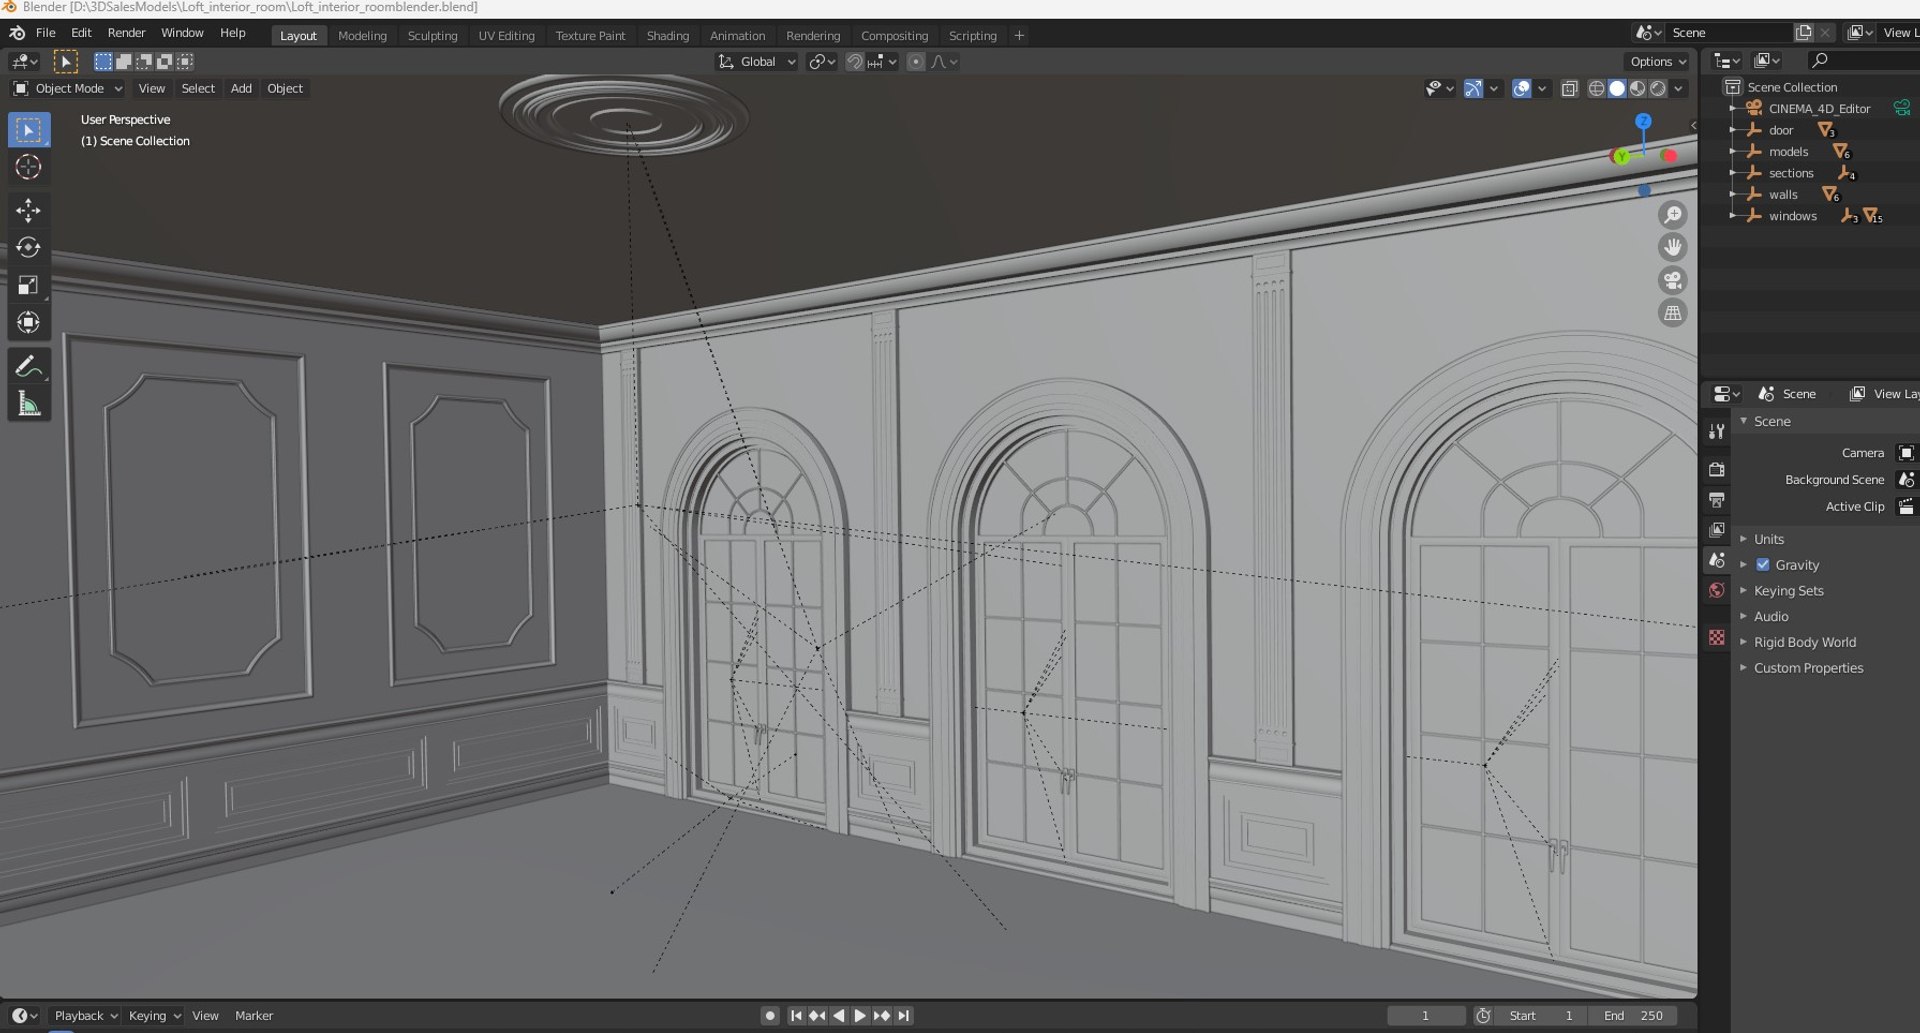1920x1033 pixels.
Task: Expand the Rigid Body World panel
Action: (x=1804, y=642)
